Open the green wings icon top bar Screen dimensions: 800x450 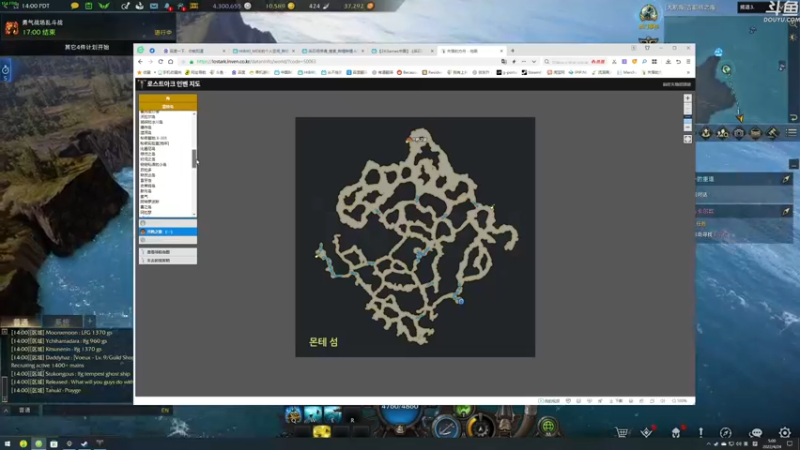tap(104, 6)
